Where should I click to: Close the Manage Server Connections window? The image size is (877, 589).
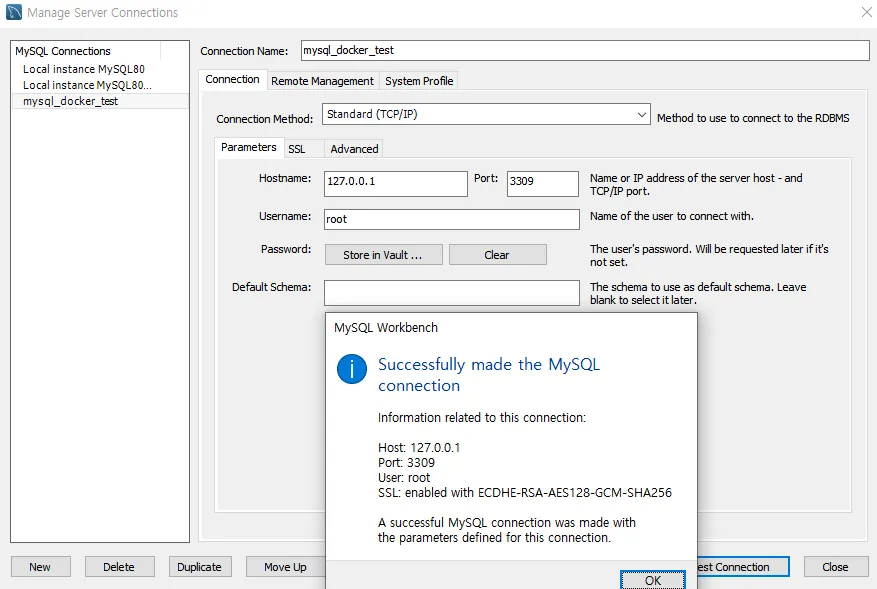[866, 12]
